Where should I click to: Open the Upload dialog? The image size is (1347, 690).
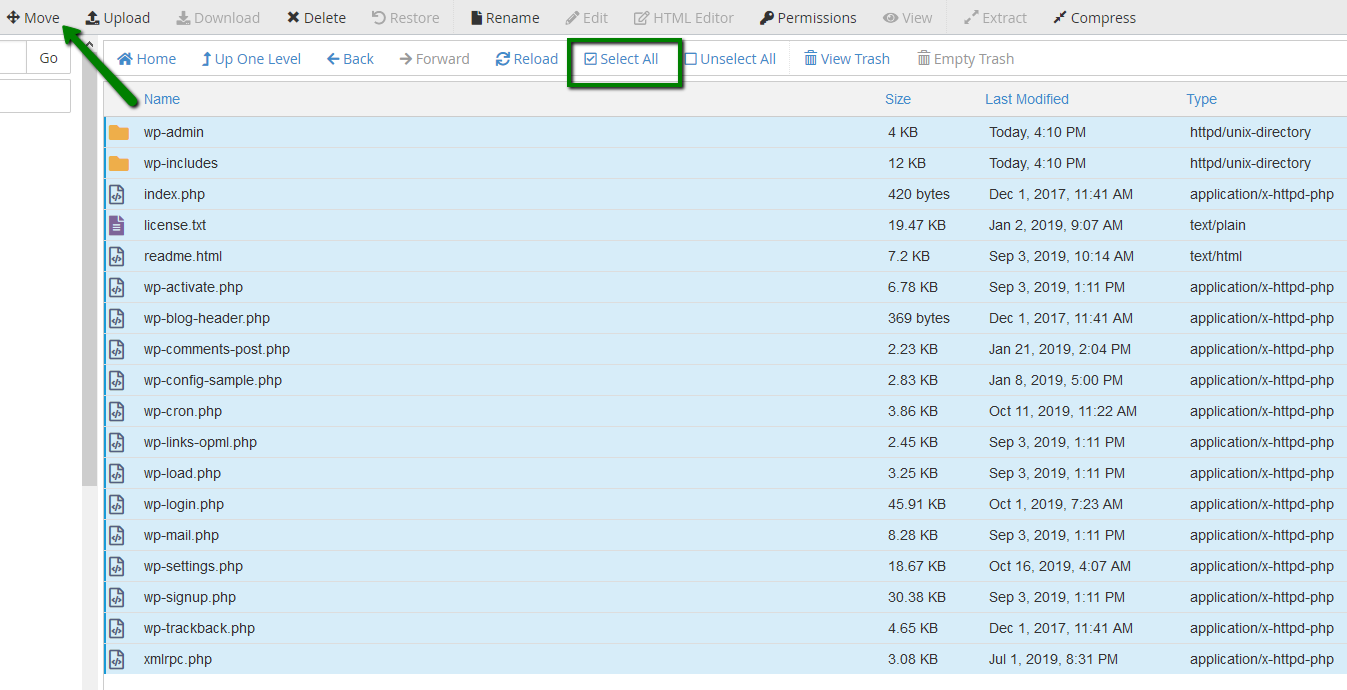tap(117, 18)
